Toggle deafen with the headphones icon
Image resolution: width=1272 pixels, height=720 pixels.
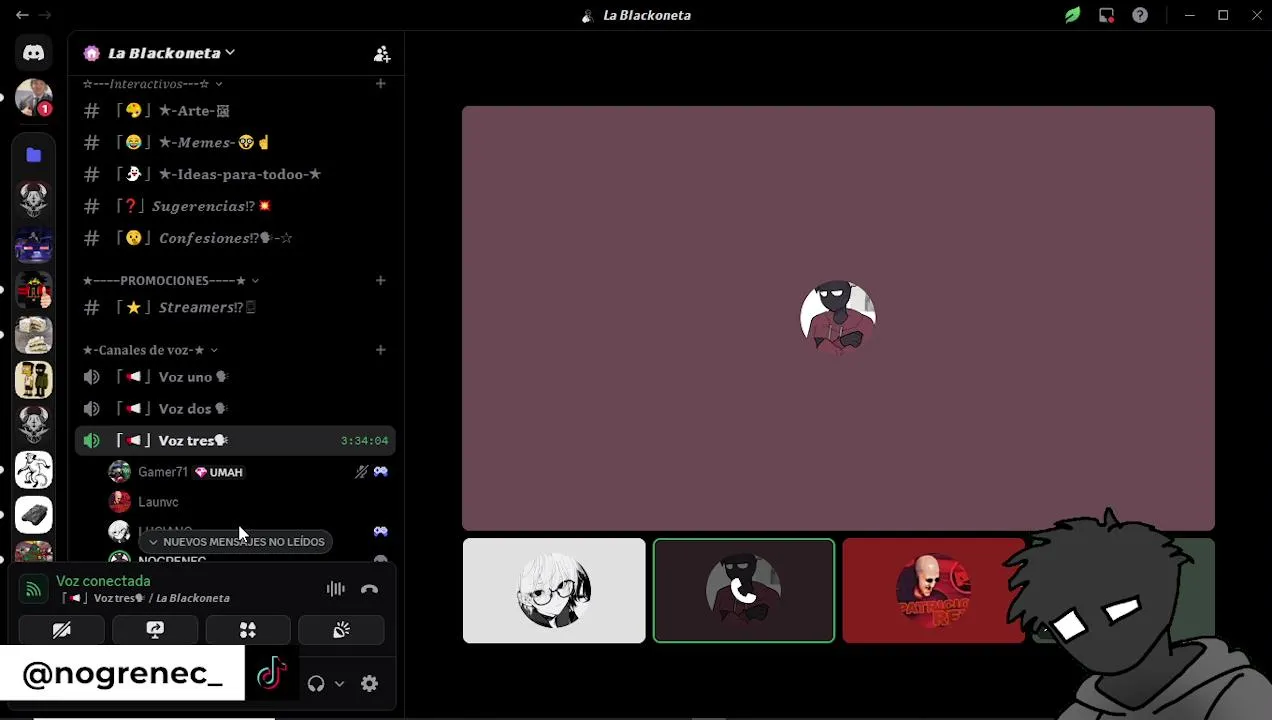[316, 684]
